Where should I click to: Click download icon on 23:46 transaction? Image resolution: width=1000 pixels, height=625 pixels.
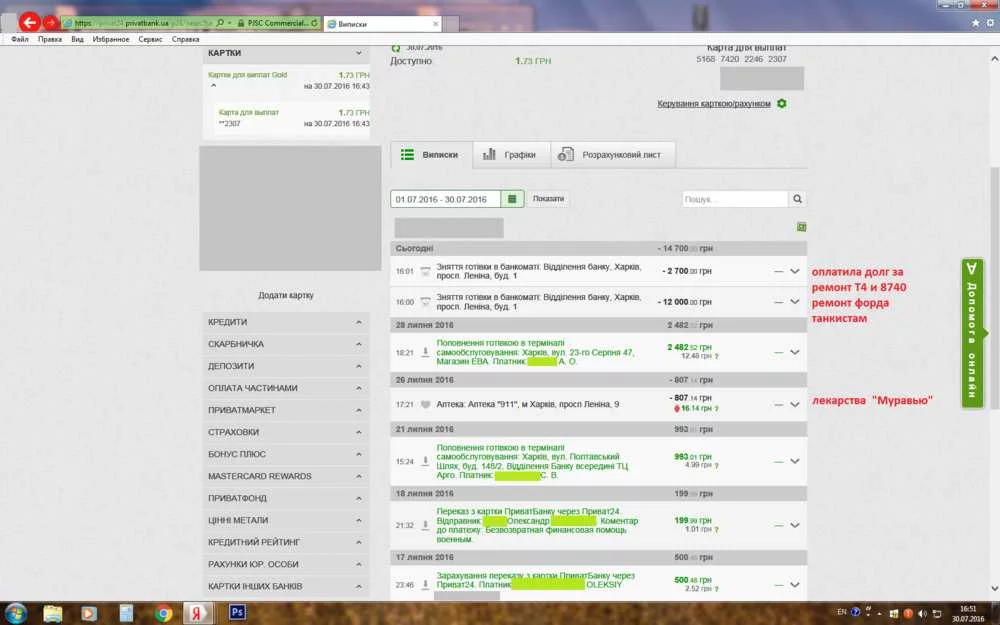tap(425, 585)
